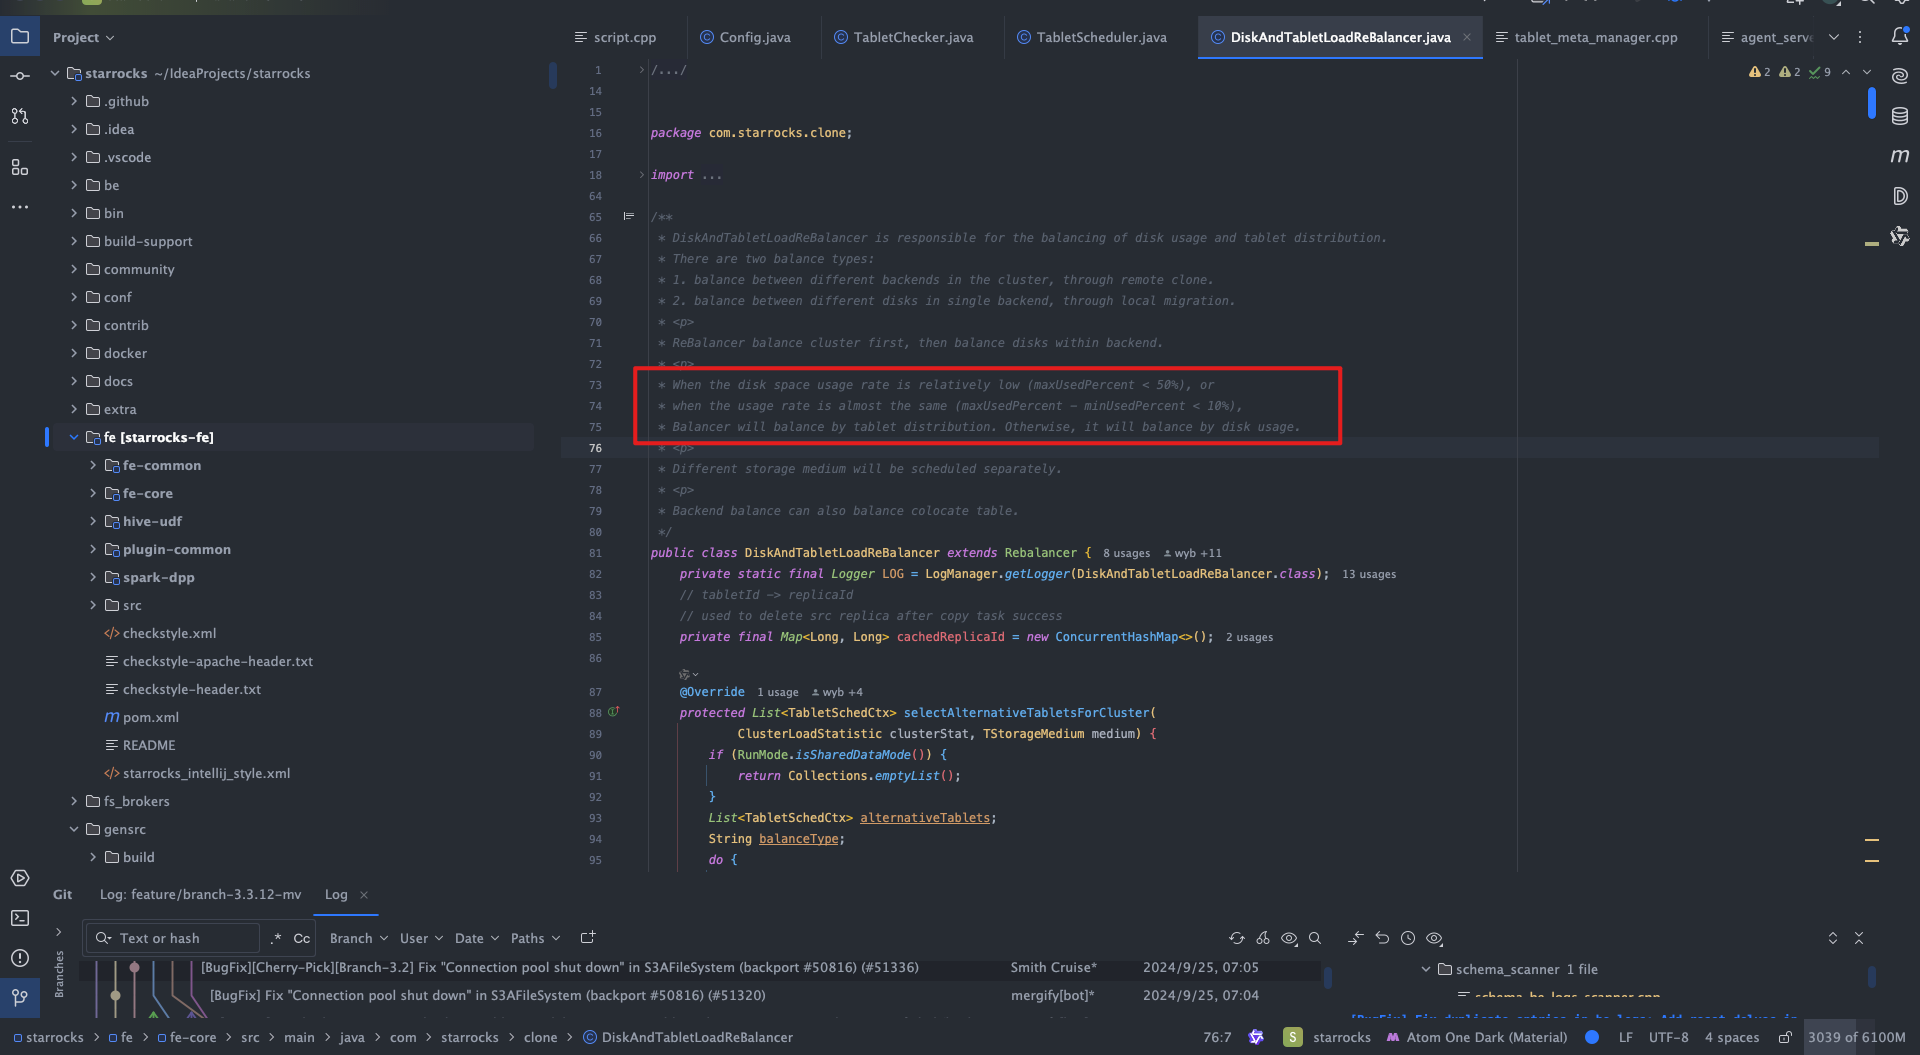
Task: Close the DiskAndTabletLoadReBalancer.java tab
Action: [x=1467, y=37]
